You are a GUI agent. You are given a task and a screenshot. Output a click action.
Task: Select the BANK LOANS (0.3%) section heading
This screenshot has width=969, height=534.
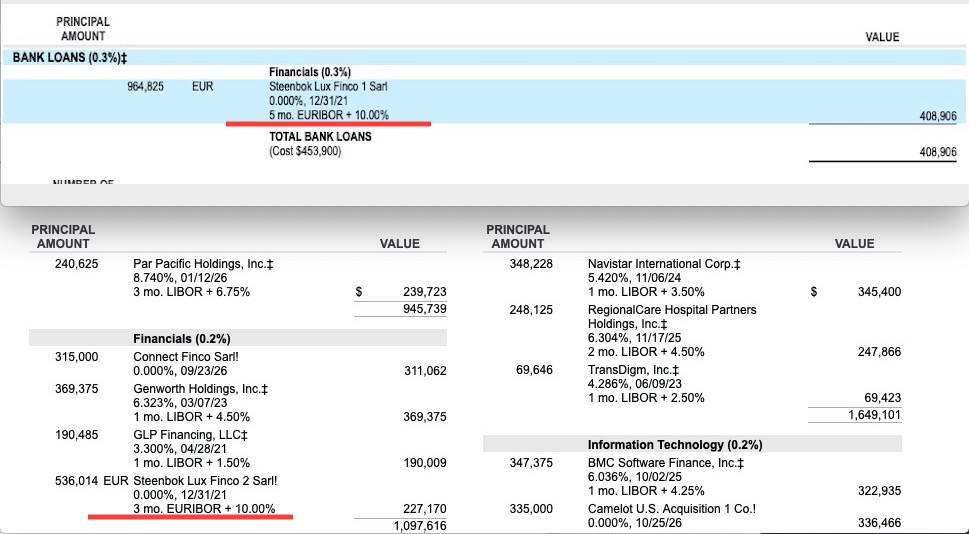[x=70, y=58]
